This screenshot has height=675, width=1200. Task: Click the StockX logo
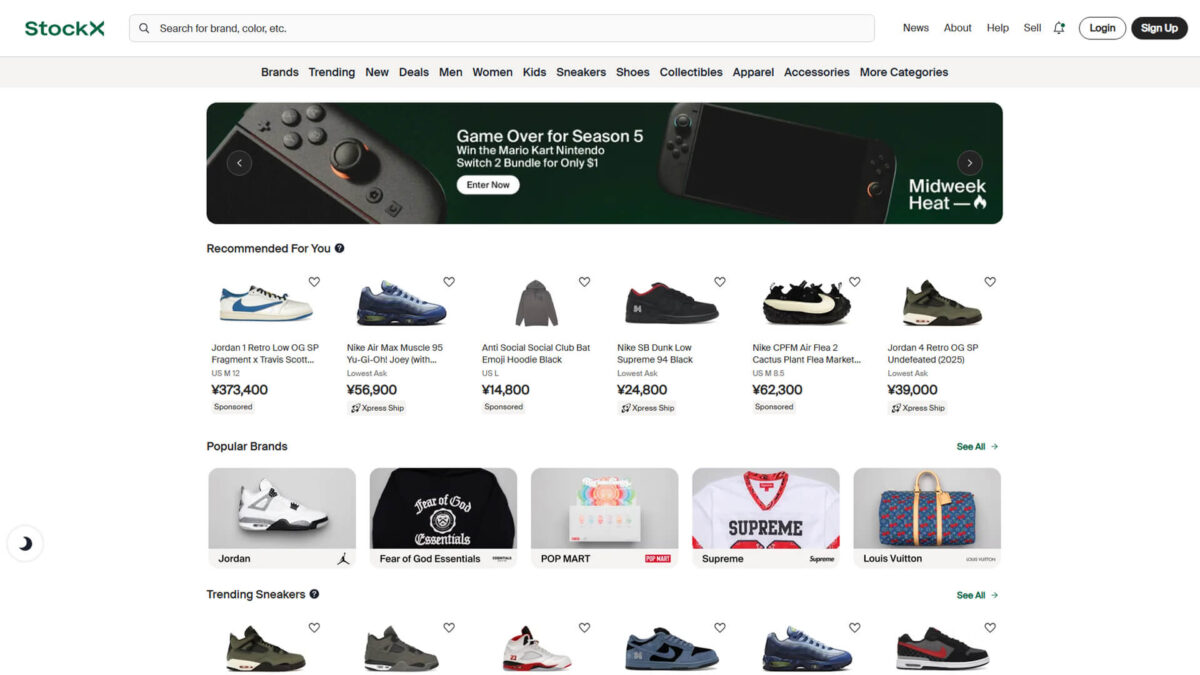click(x=63, y=27)
